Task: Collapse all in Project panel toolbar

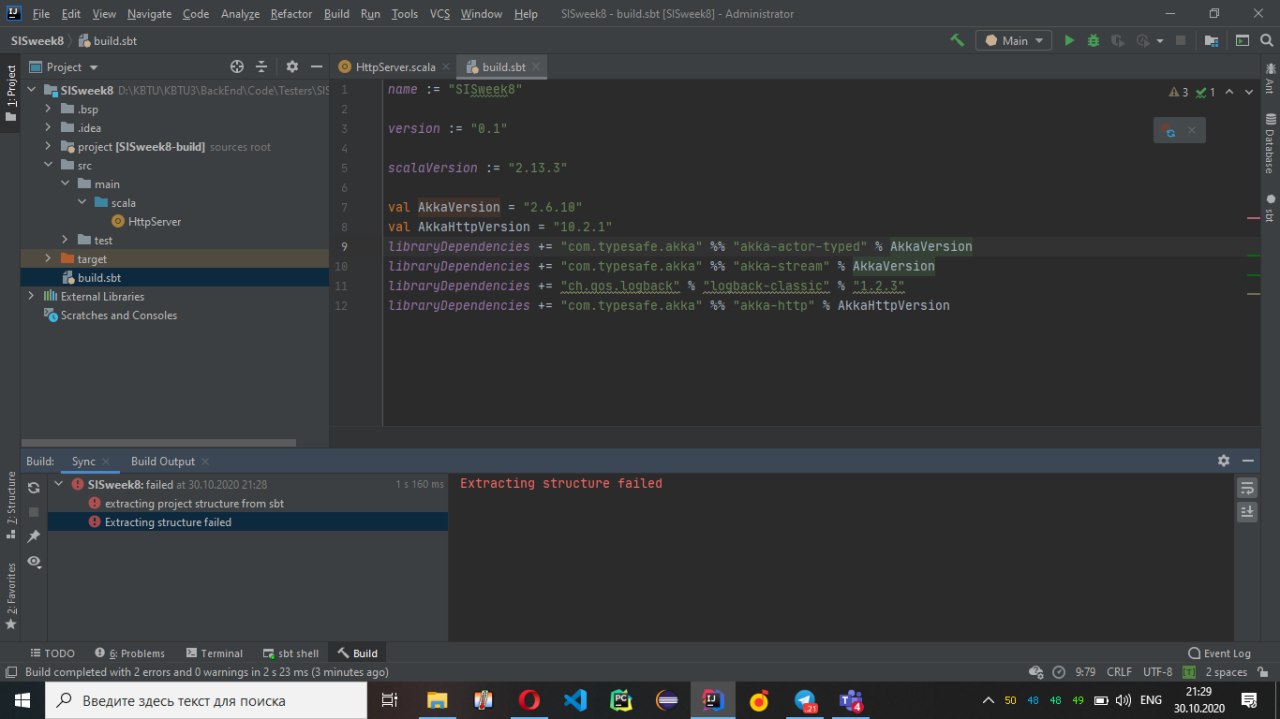Action: click(262, 67)
